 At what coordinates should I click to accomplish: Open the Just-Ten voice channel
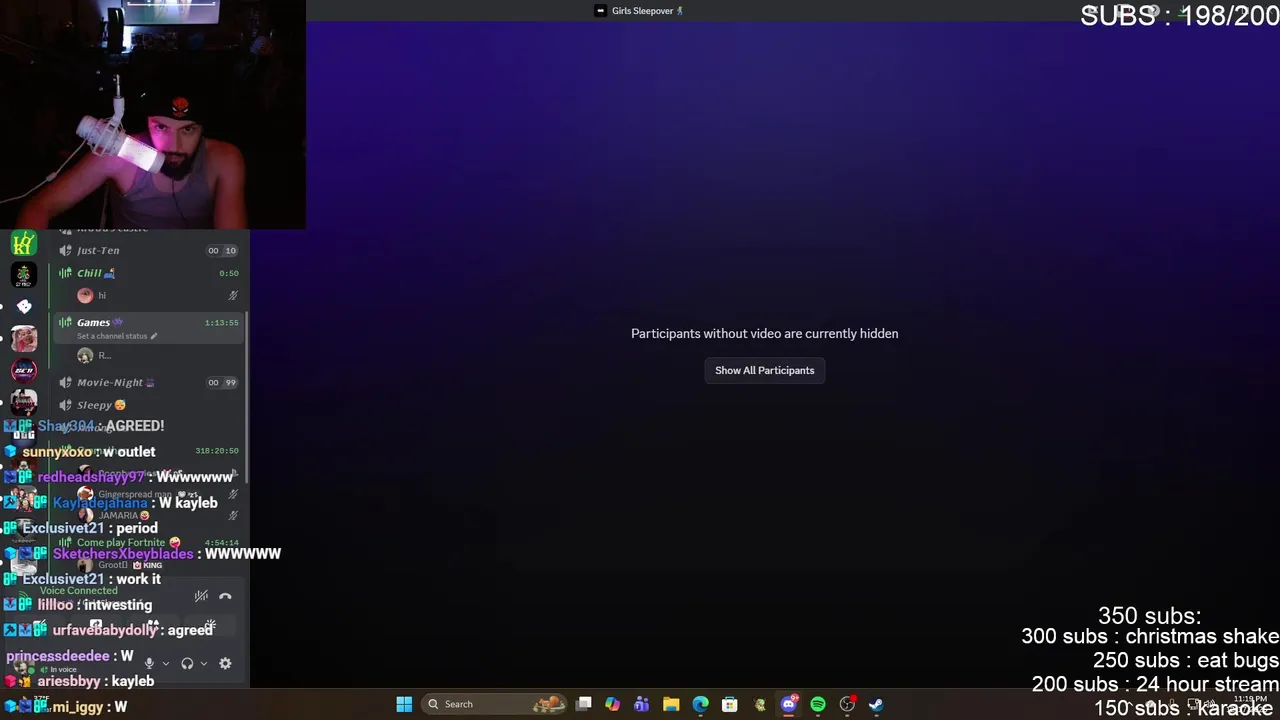point(150,250)
